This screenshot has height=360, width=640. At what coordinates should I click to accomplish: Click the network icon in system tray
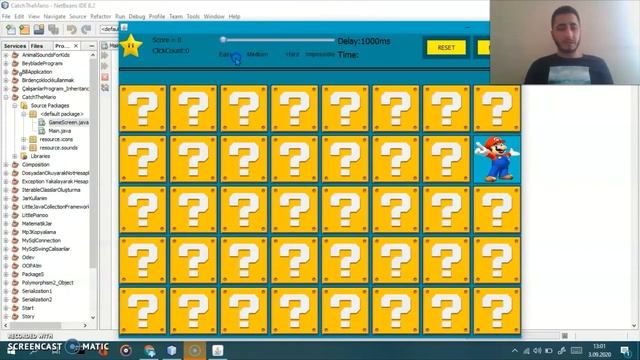coord(527,351)
